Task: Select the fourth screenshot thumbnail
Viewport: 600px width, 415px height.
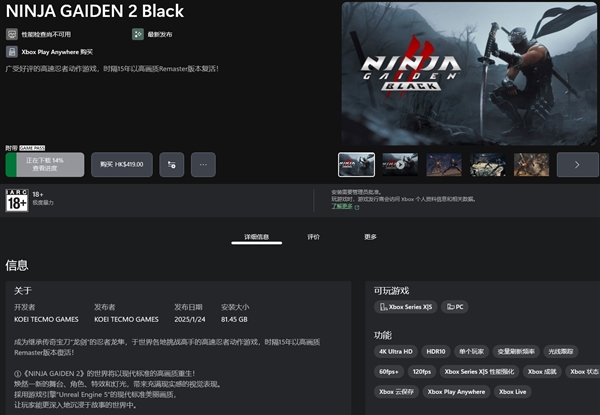Action: (488, 164)
